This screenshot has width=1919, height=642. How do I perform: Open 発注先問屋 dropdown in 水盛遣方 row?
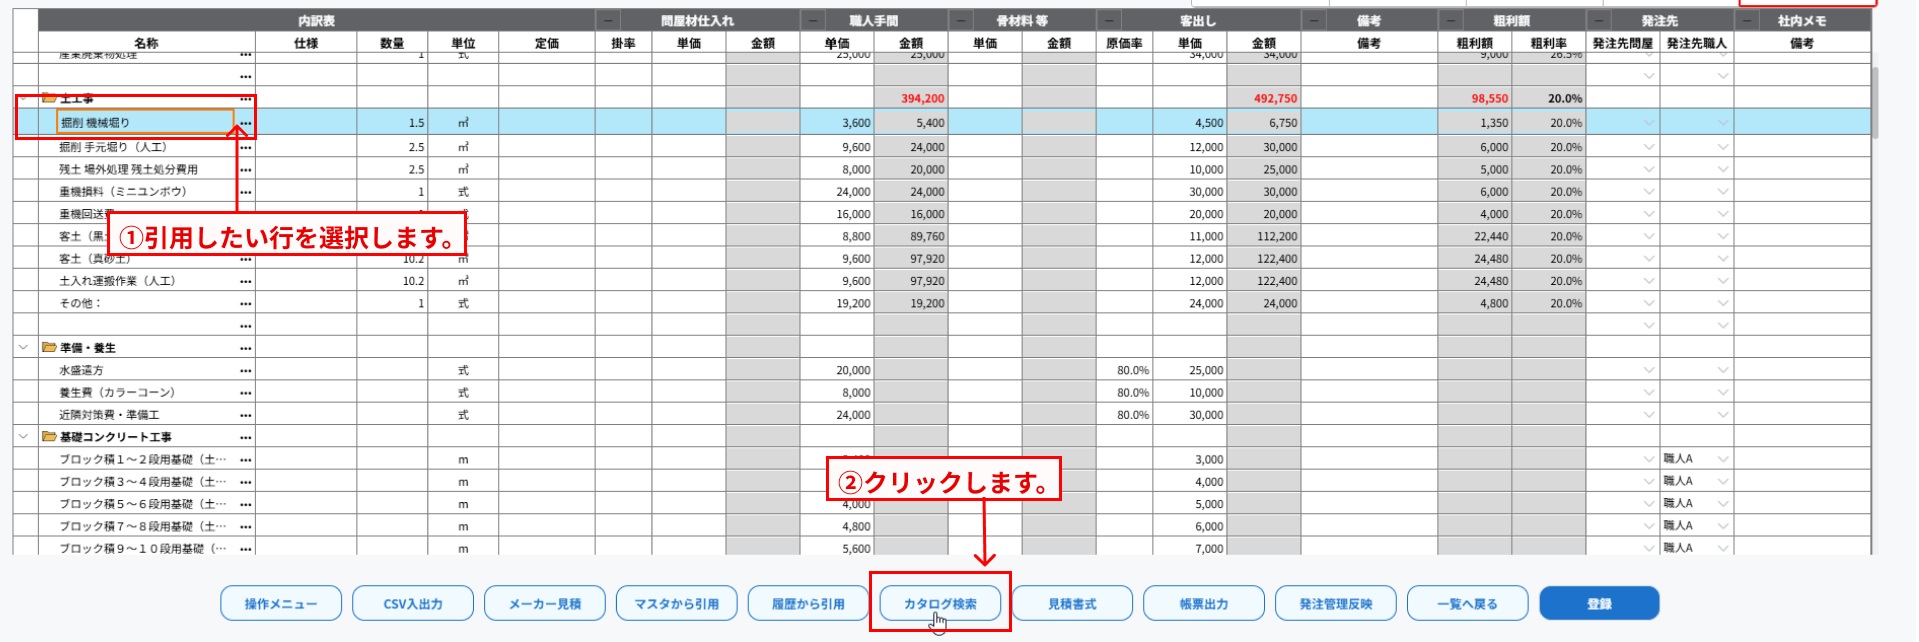click(x=1649, y=371)
